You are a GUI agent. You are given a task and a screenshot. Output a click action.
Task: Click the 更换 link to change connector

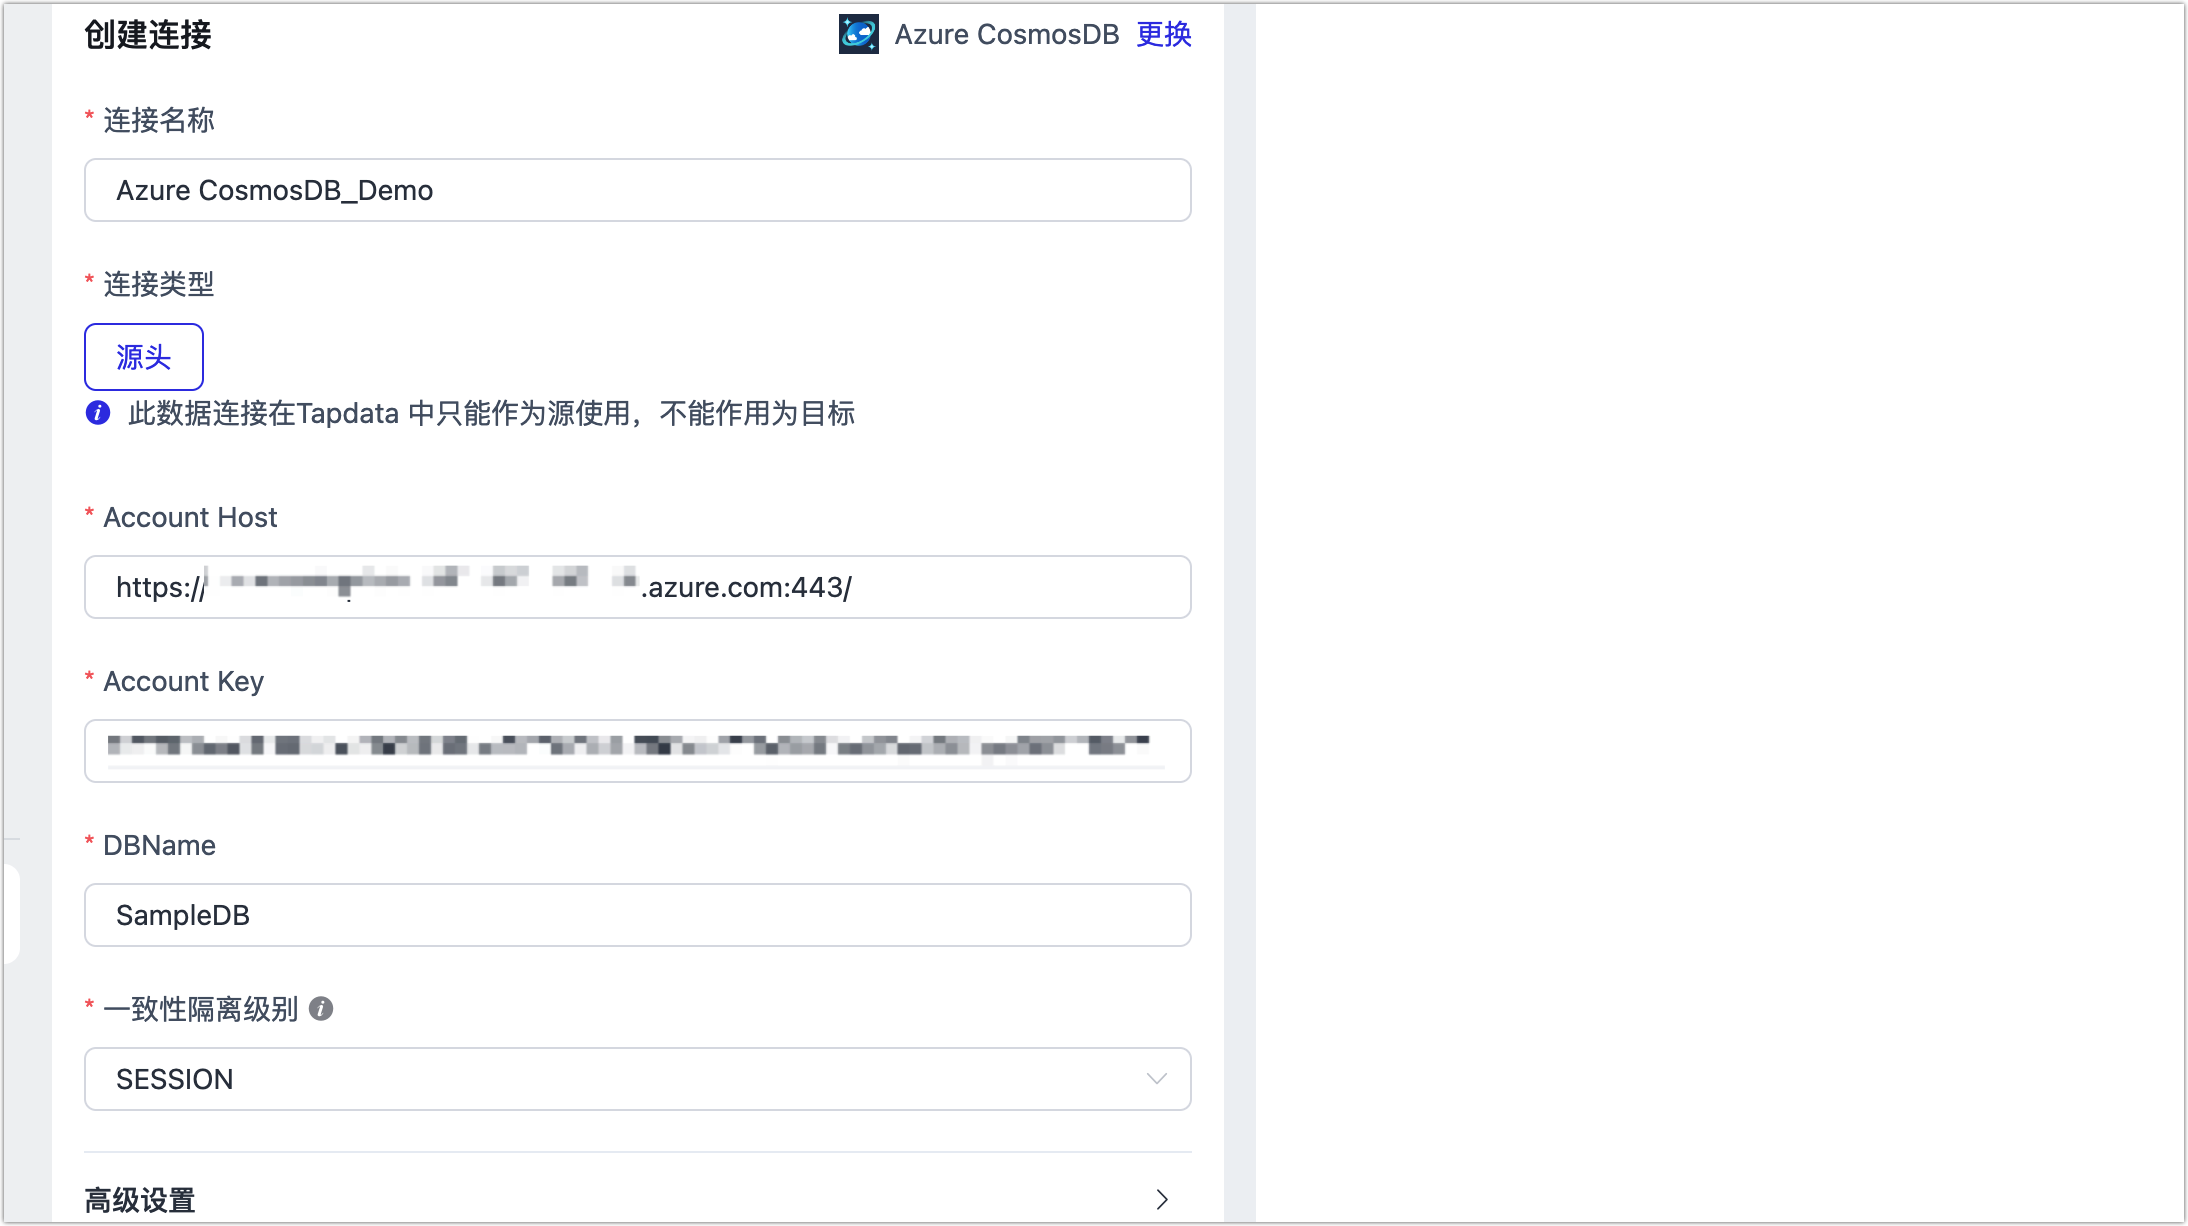coord(1162,35)
